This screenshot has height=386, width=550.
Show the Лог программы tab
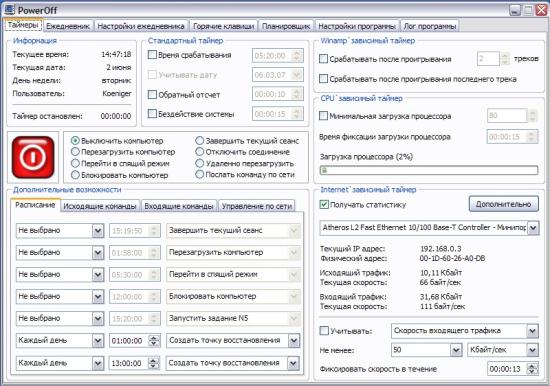tap(429, 26)
